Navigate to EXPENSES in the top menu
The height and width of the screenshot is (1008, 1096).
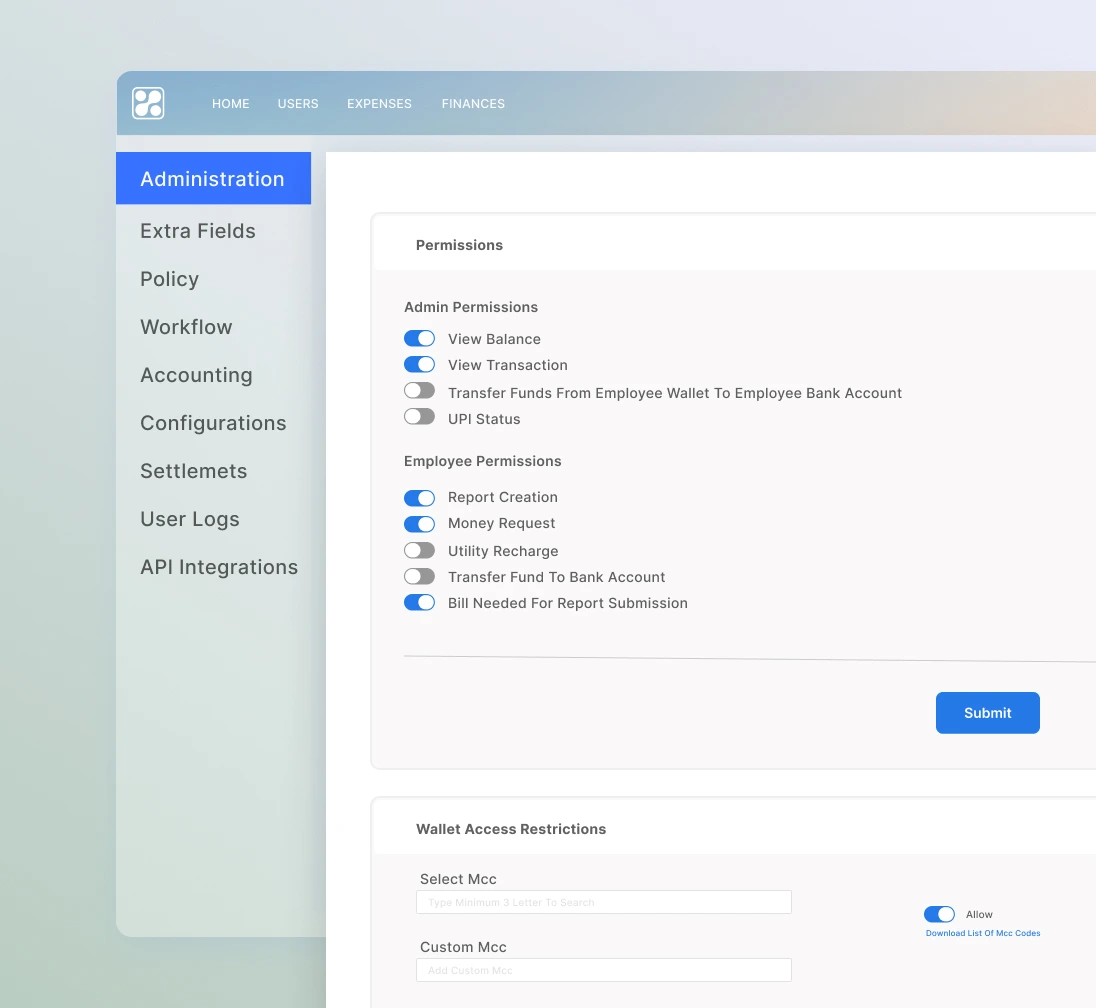tap(379, 103)
